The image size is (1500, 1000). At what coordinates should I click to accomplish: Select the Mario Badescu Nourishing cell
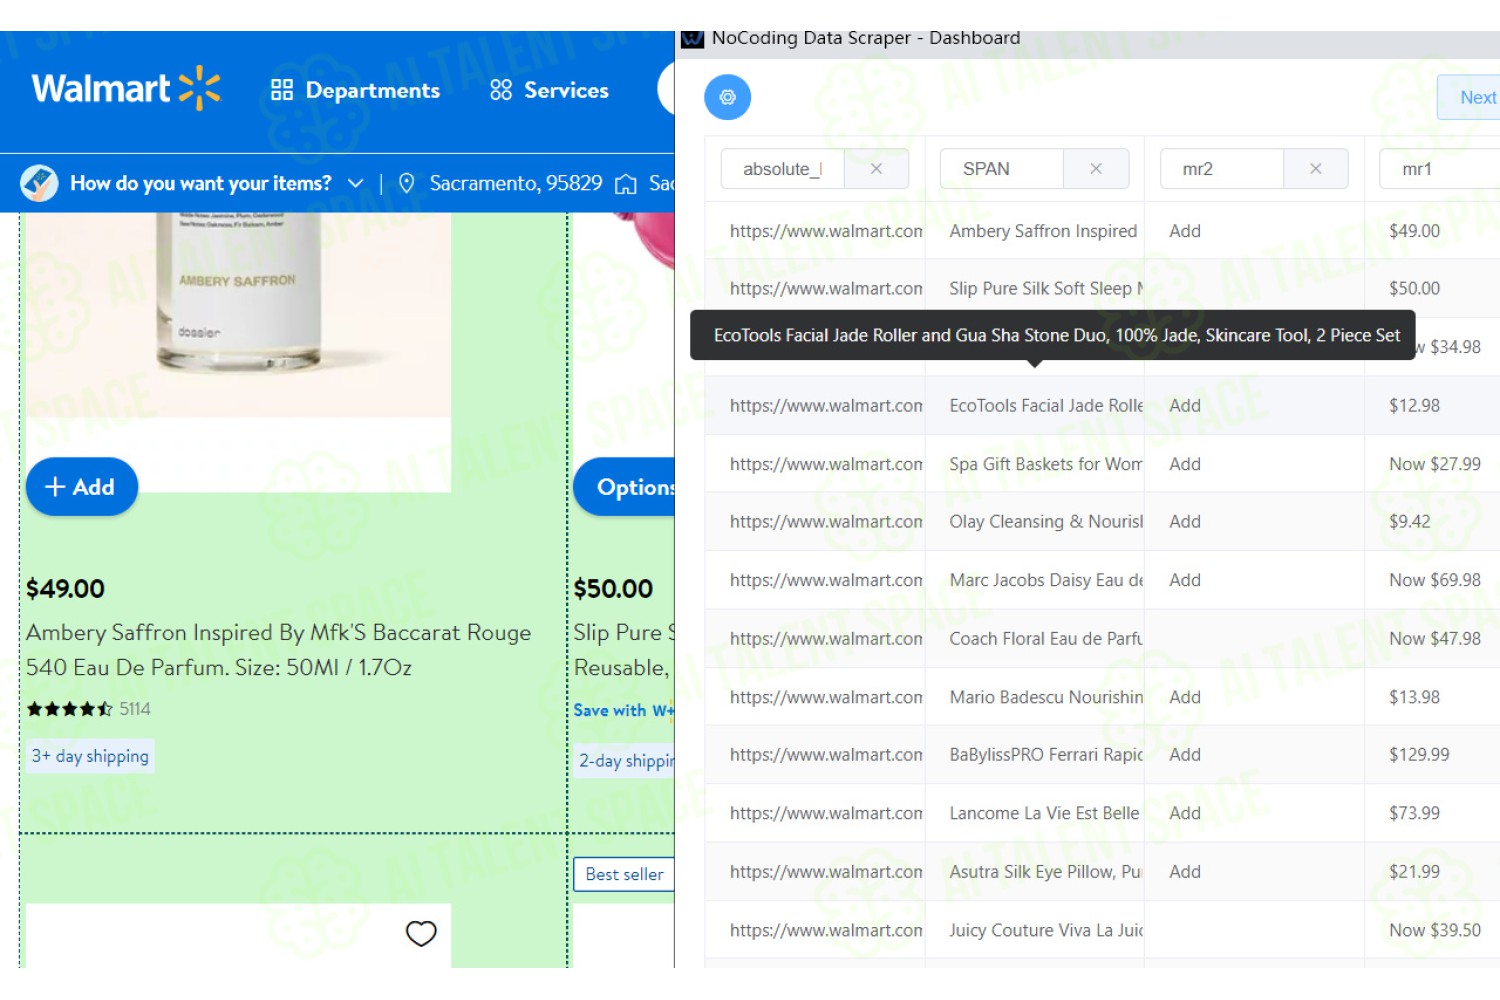tap(1035, 697)
